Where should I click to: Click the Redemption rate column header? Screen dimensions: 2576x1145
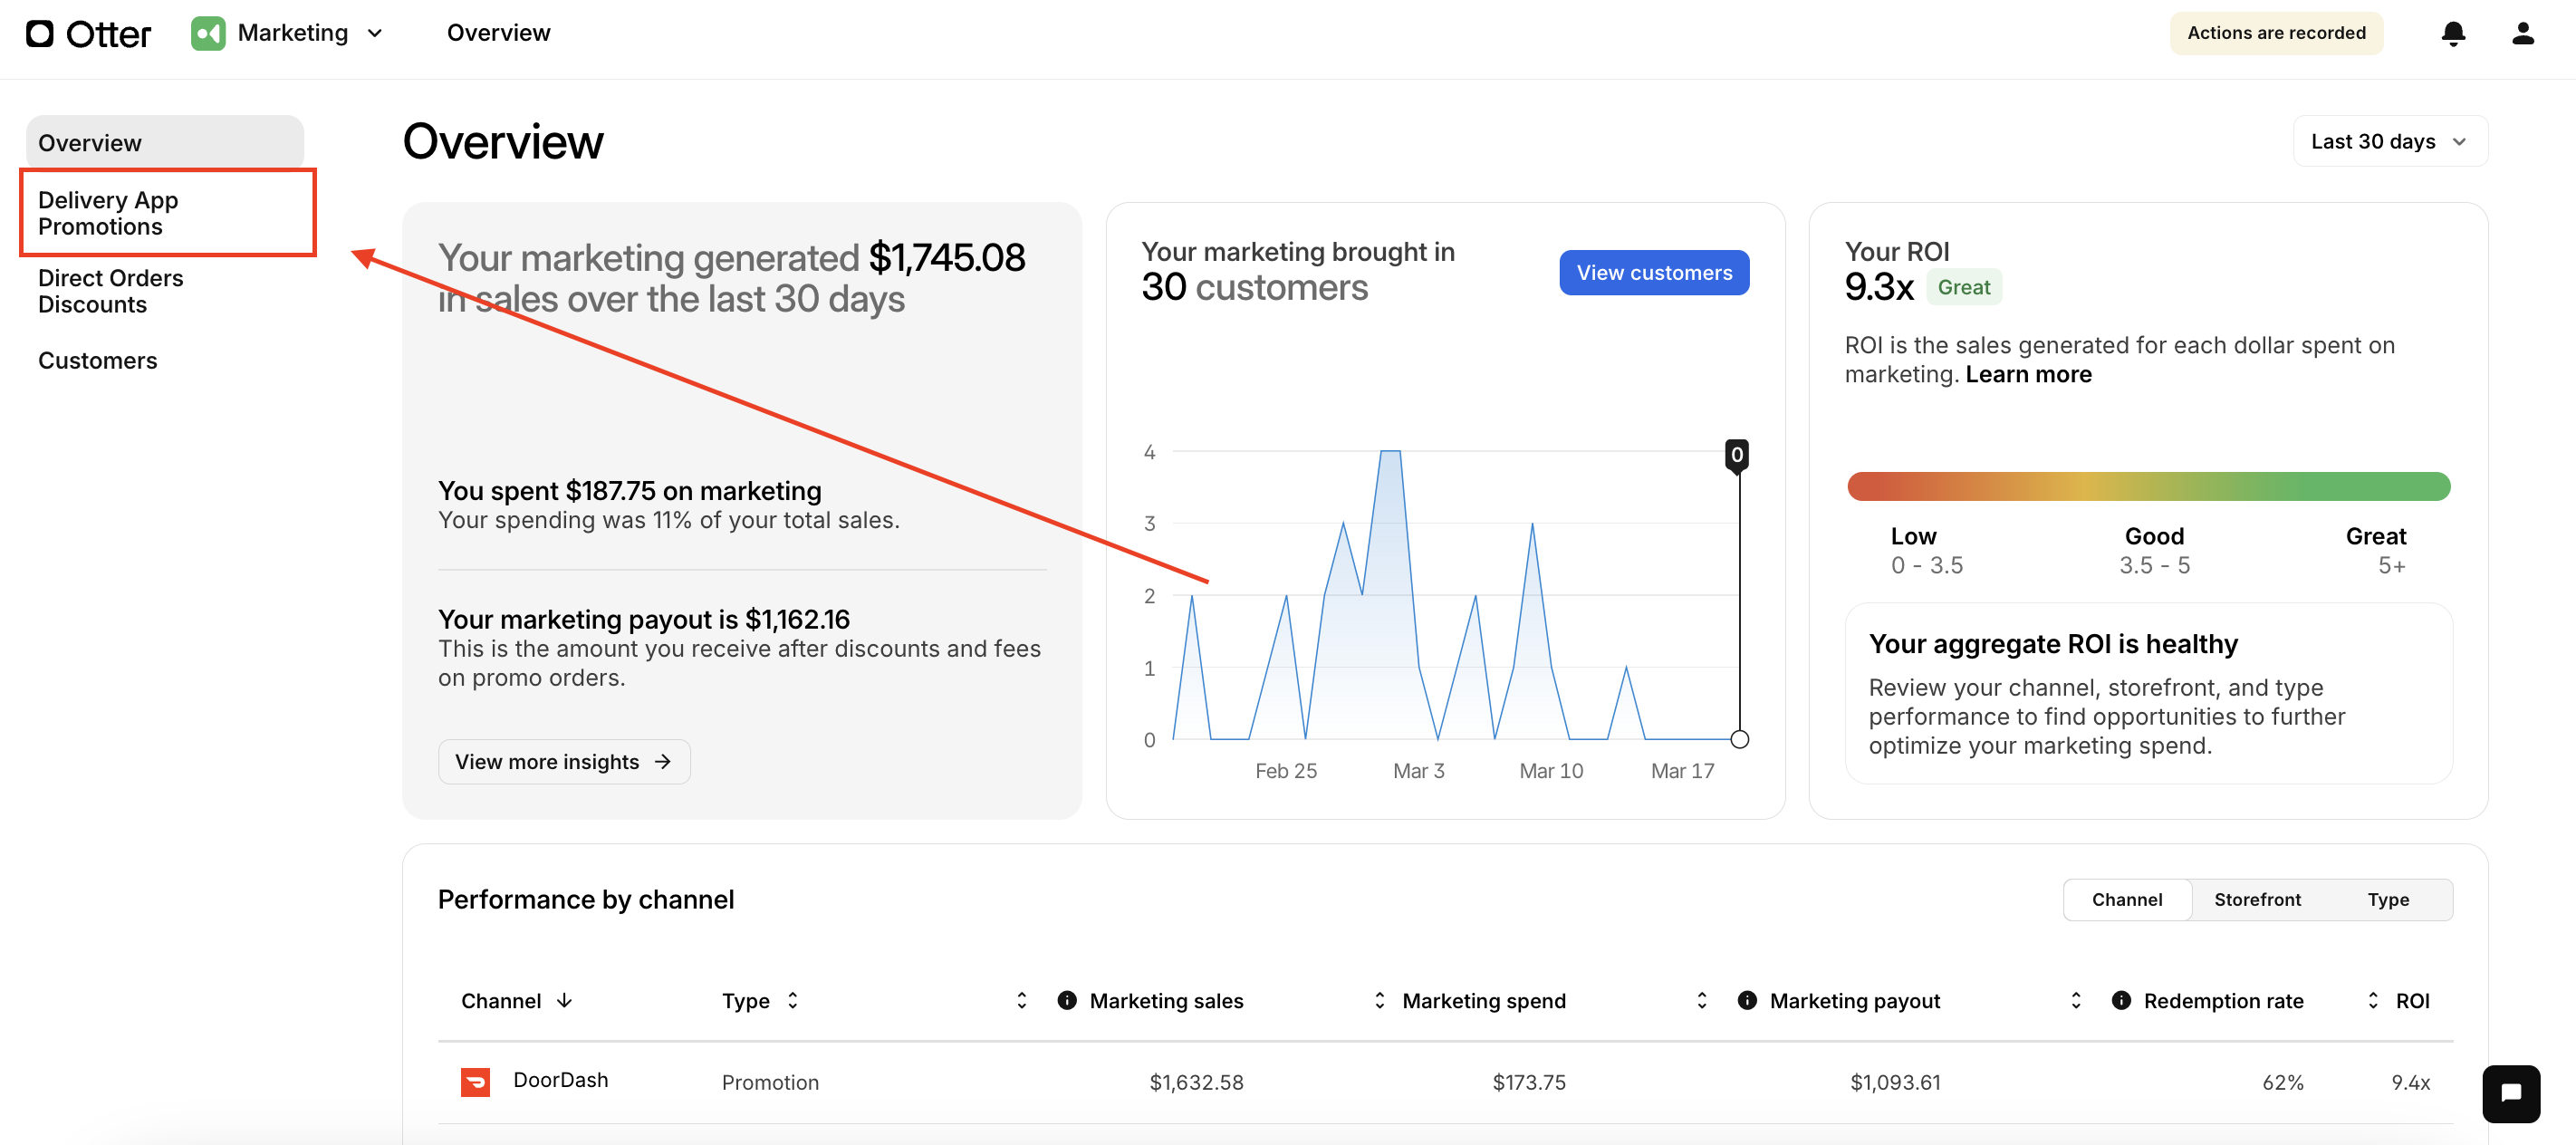click(x=2223, y=1000)
